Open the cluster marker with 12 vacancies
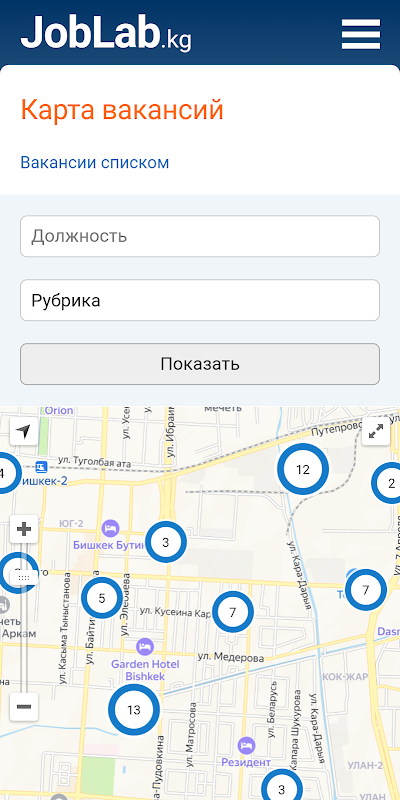400x800 pixels. point(303,469)
